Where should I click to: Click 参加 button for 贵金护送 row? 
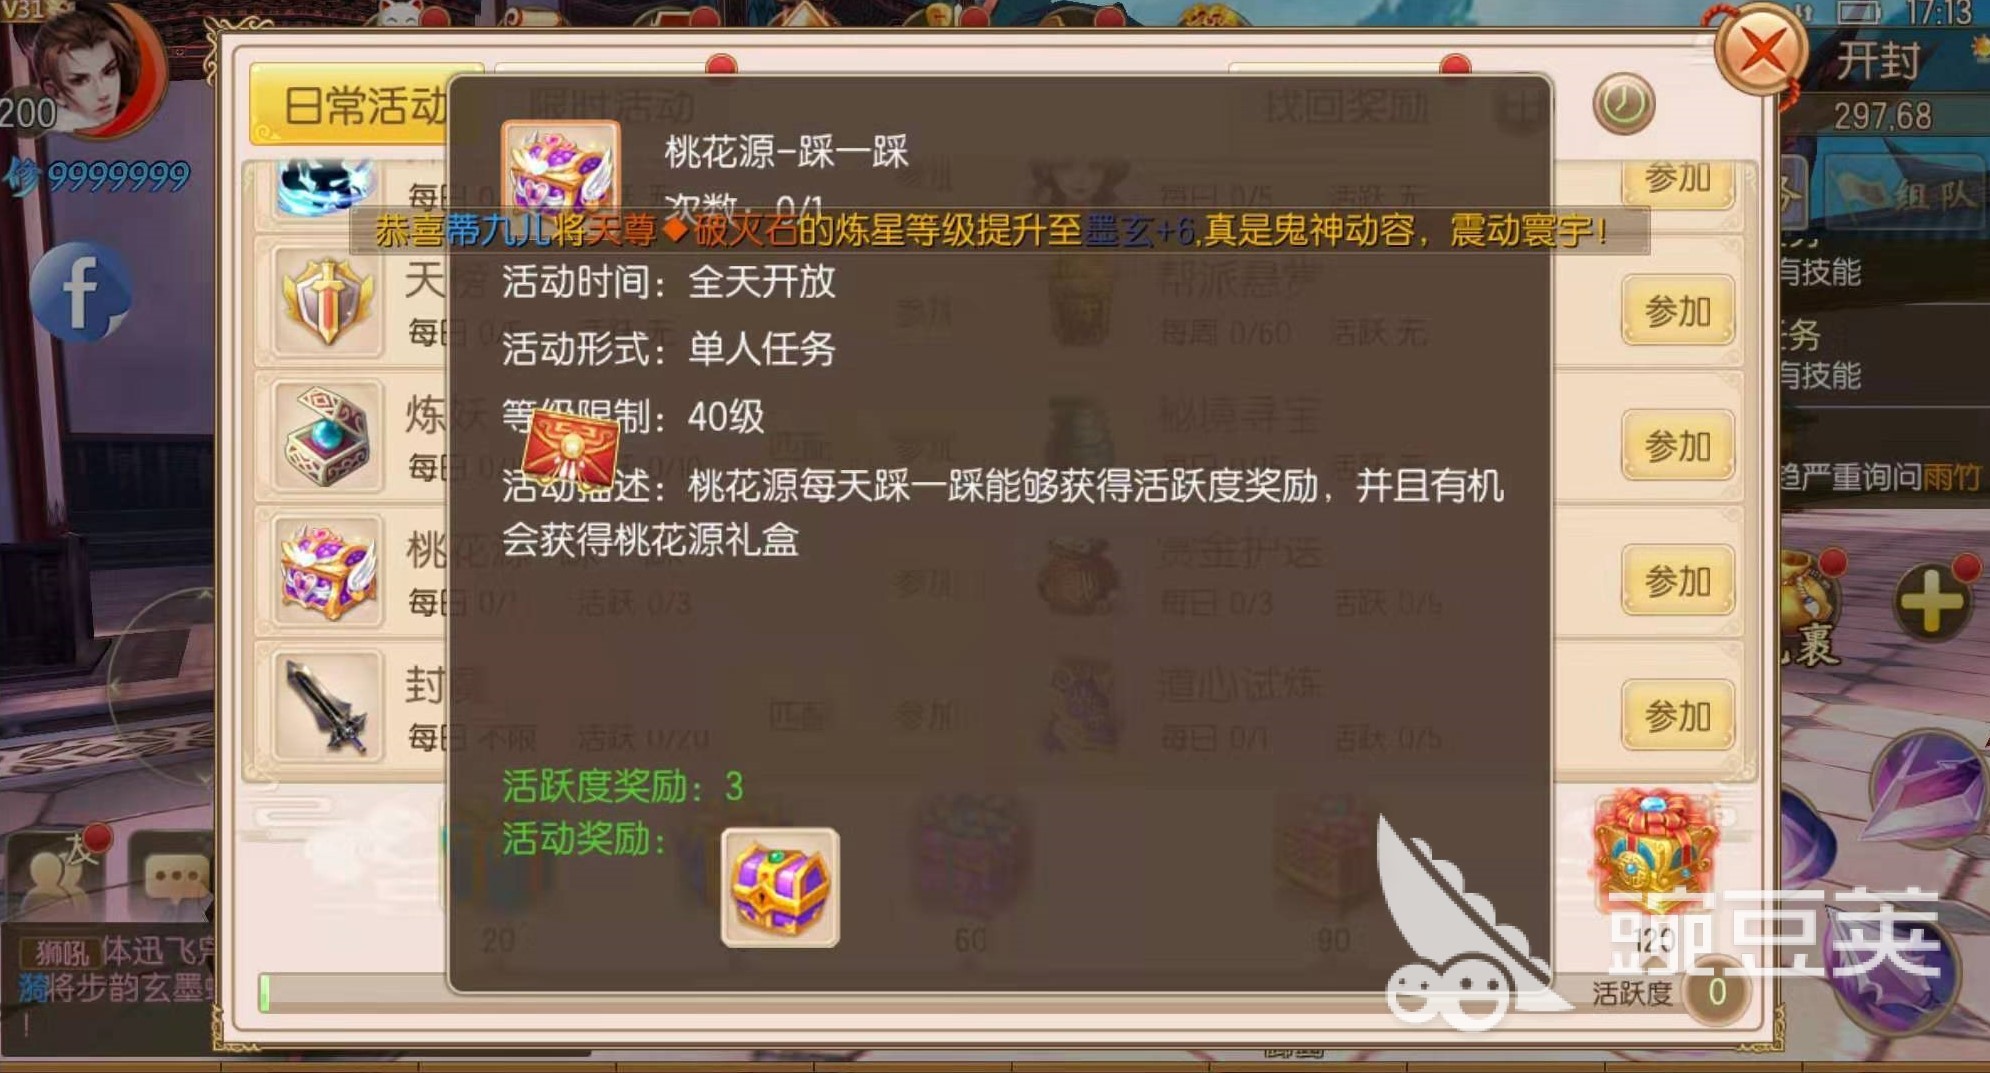[1678, 581]
